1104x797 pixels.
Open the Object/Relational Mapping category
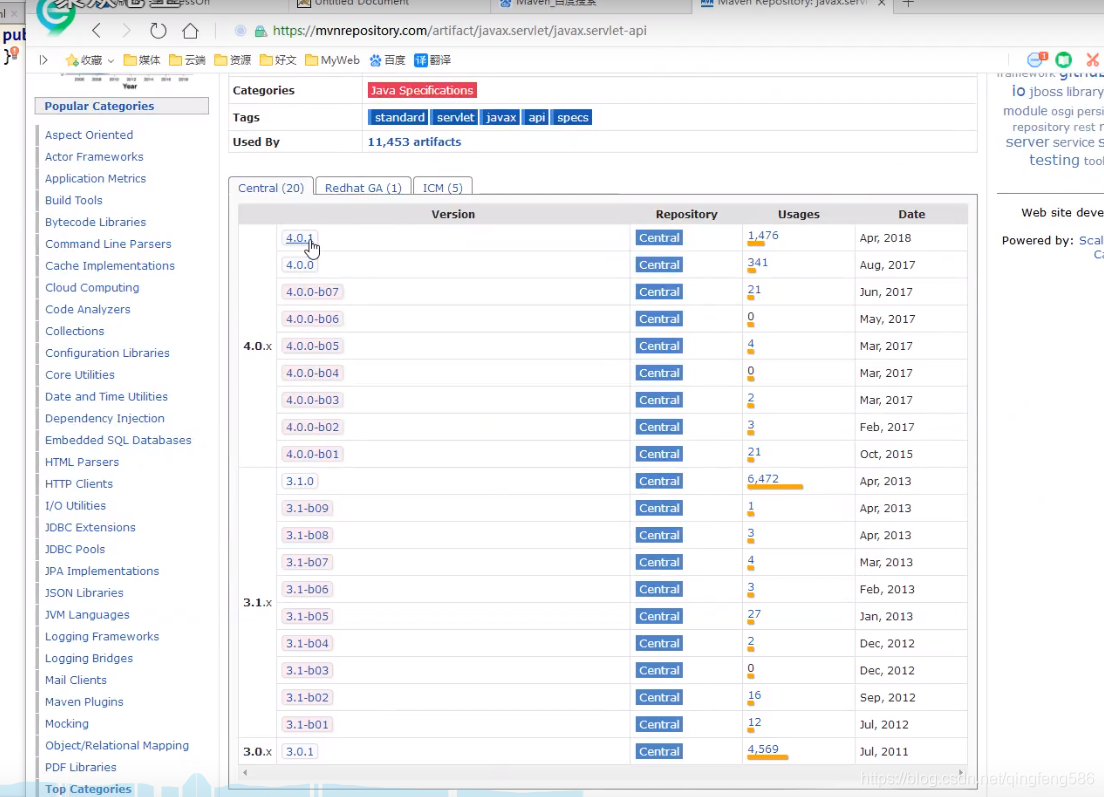(x=117, y=746)
